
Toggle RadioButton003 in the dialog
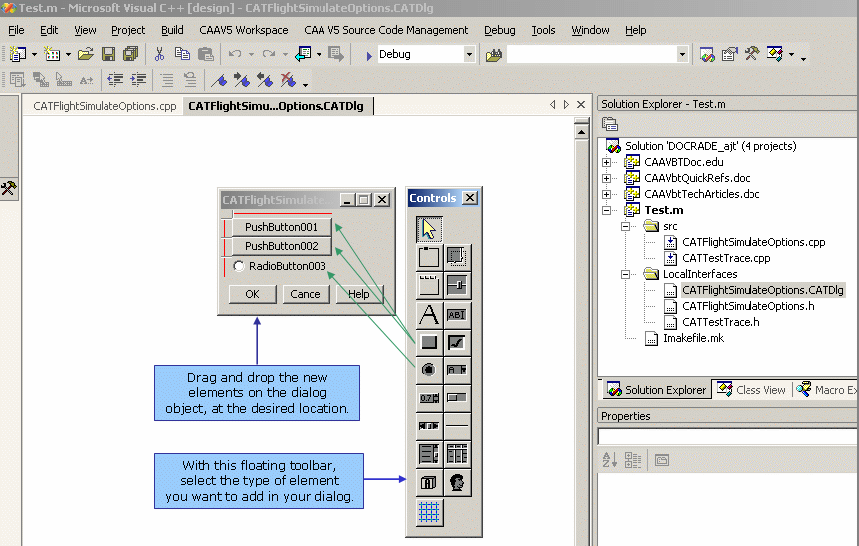click(x=239, y=266)
